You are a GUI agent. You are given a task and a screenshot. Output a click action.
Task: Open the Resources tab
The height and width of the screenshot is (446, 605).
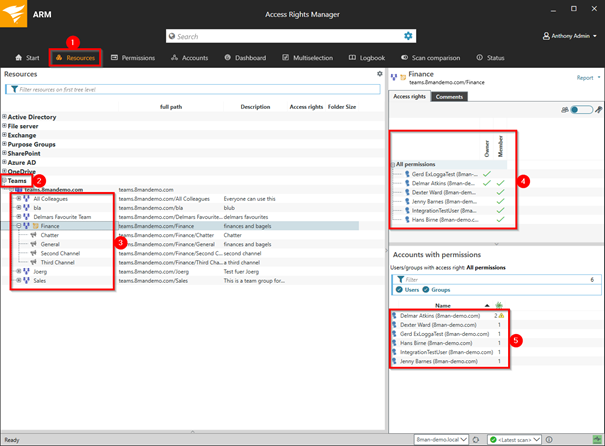tap(75, 58)
